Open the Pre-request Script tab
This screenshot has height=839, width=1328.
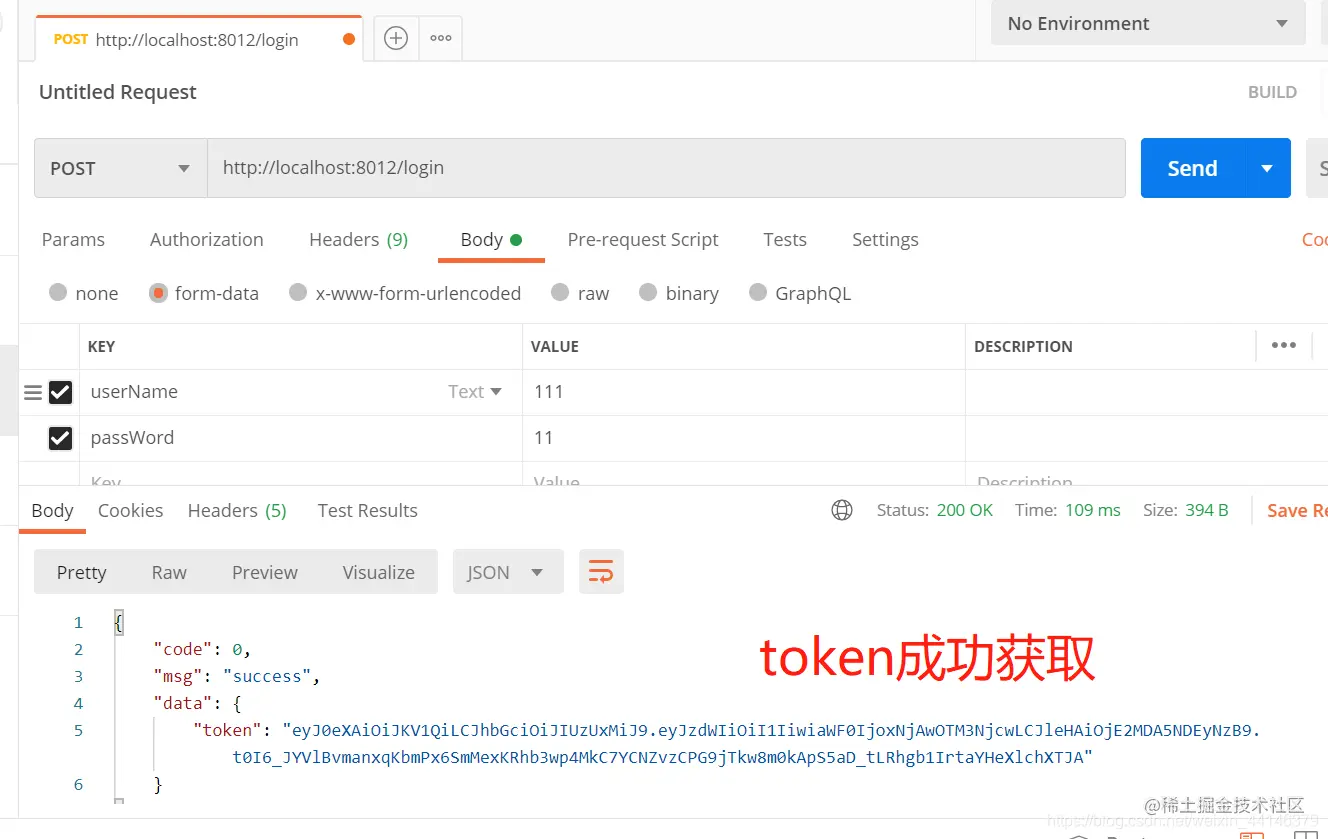(643, 240)
